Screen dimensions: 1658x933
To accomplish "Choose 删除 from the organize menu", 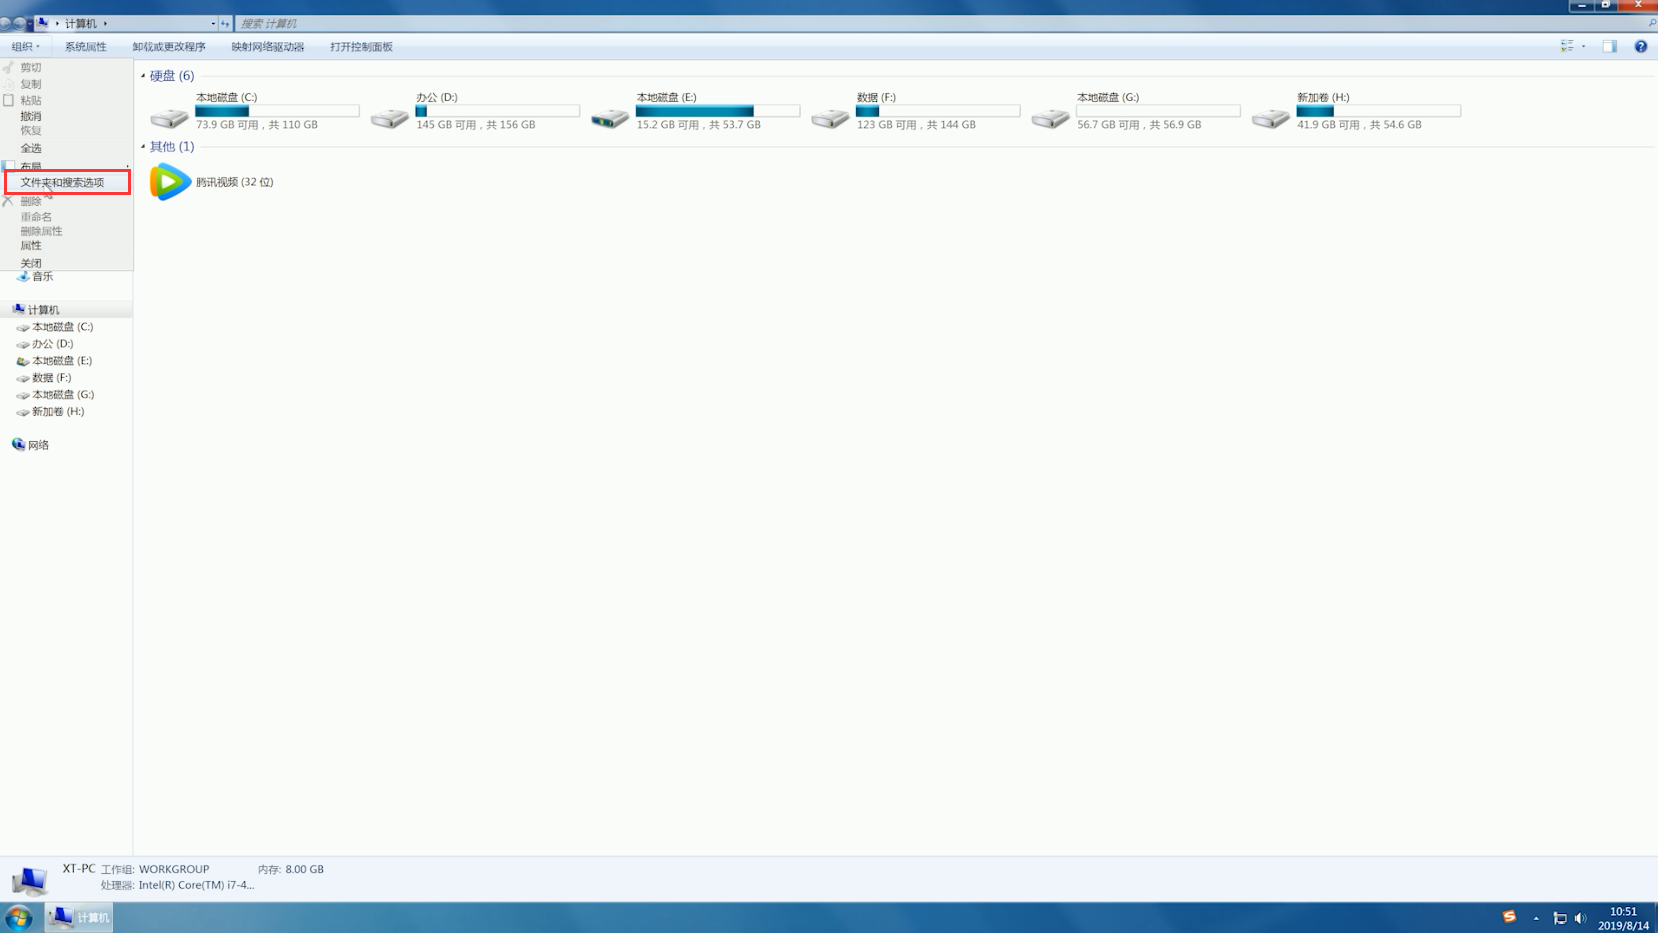I will [x=31, y=201].
